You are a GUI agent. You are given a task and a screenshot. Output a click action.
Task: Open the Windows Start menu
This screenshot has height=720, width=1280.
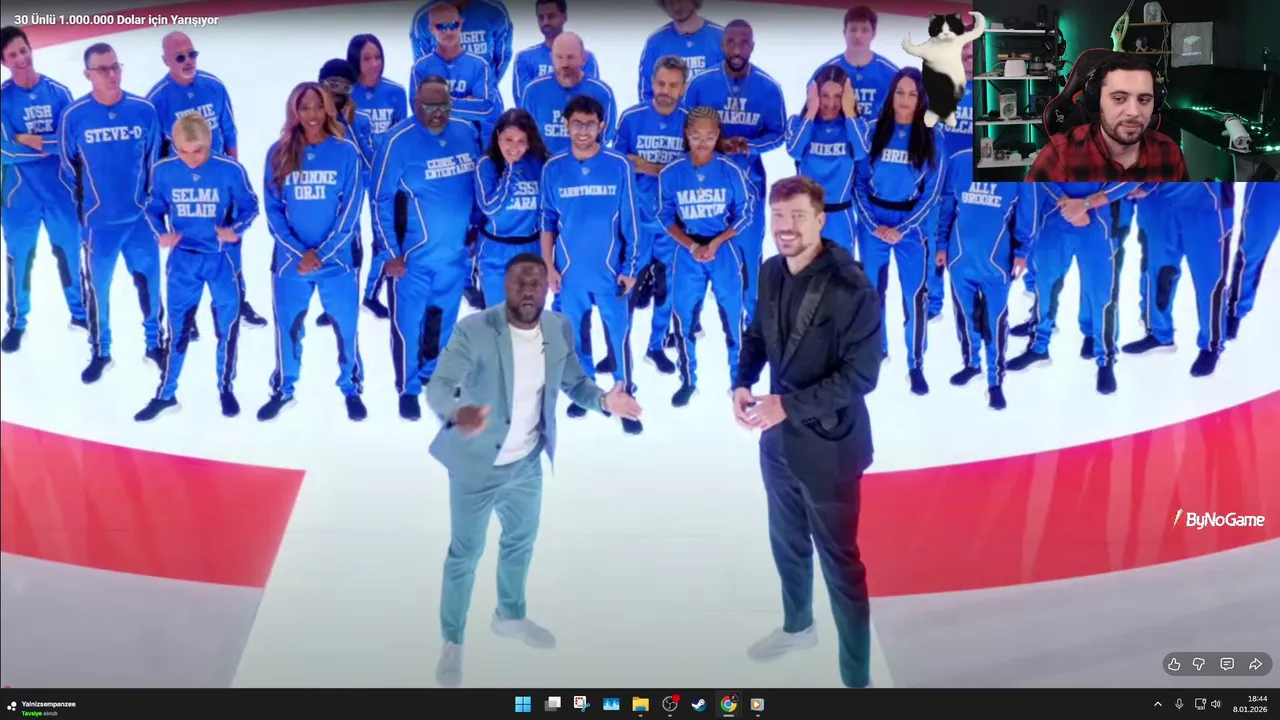[523, 704]
